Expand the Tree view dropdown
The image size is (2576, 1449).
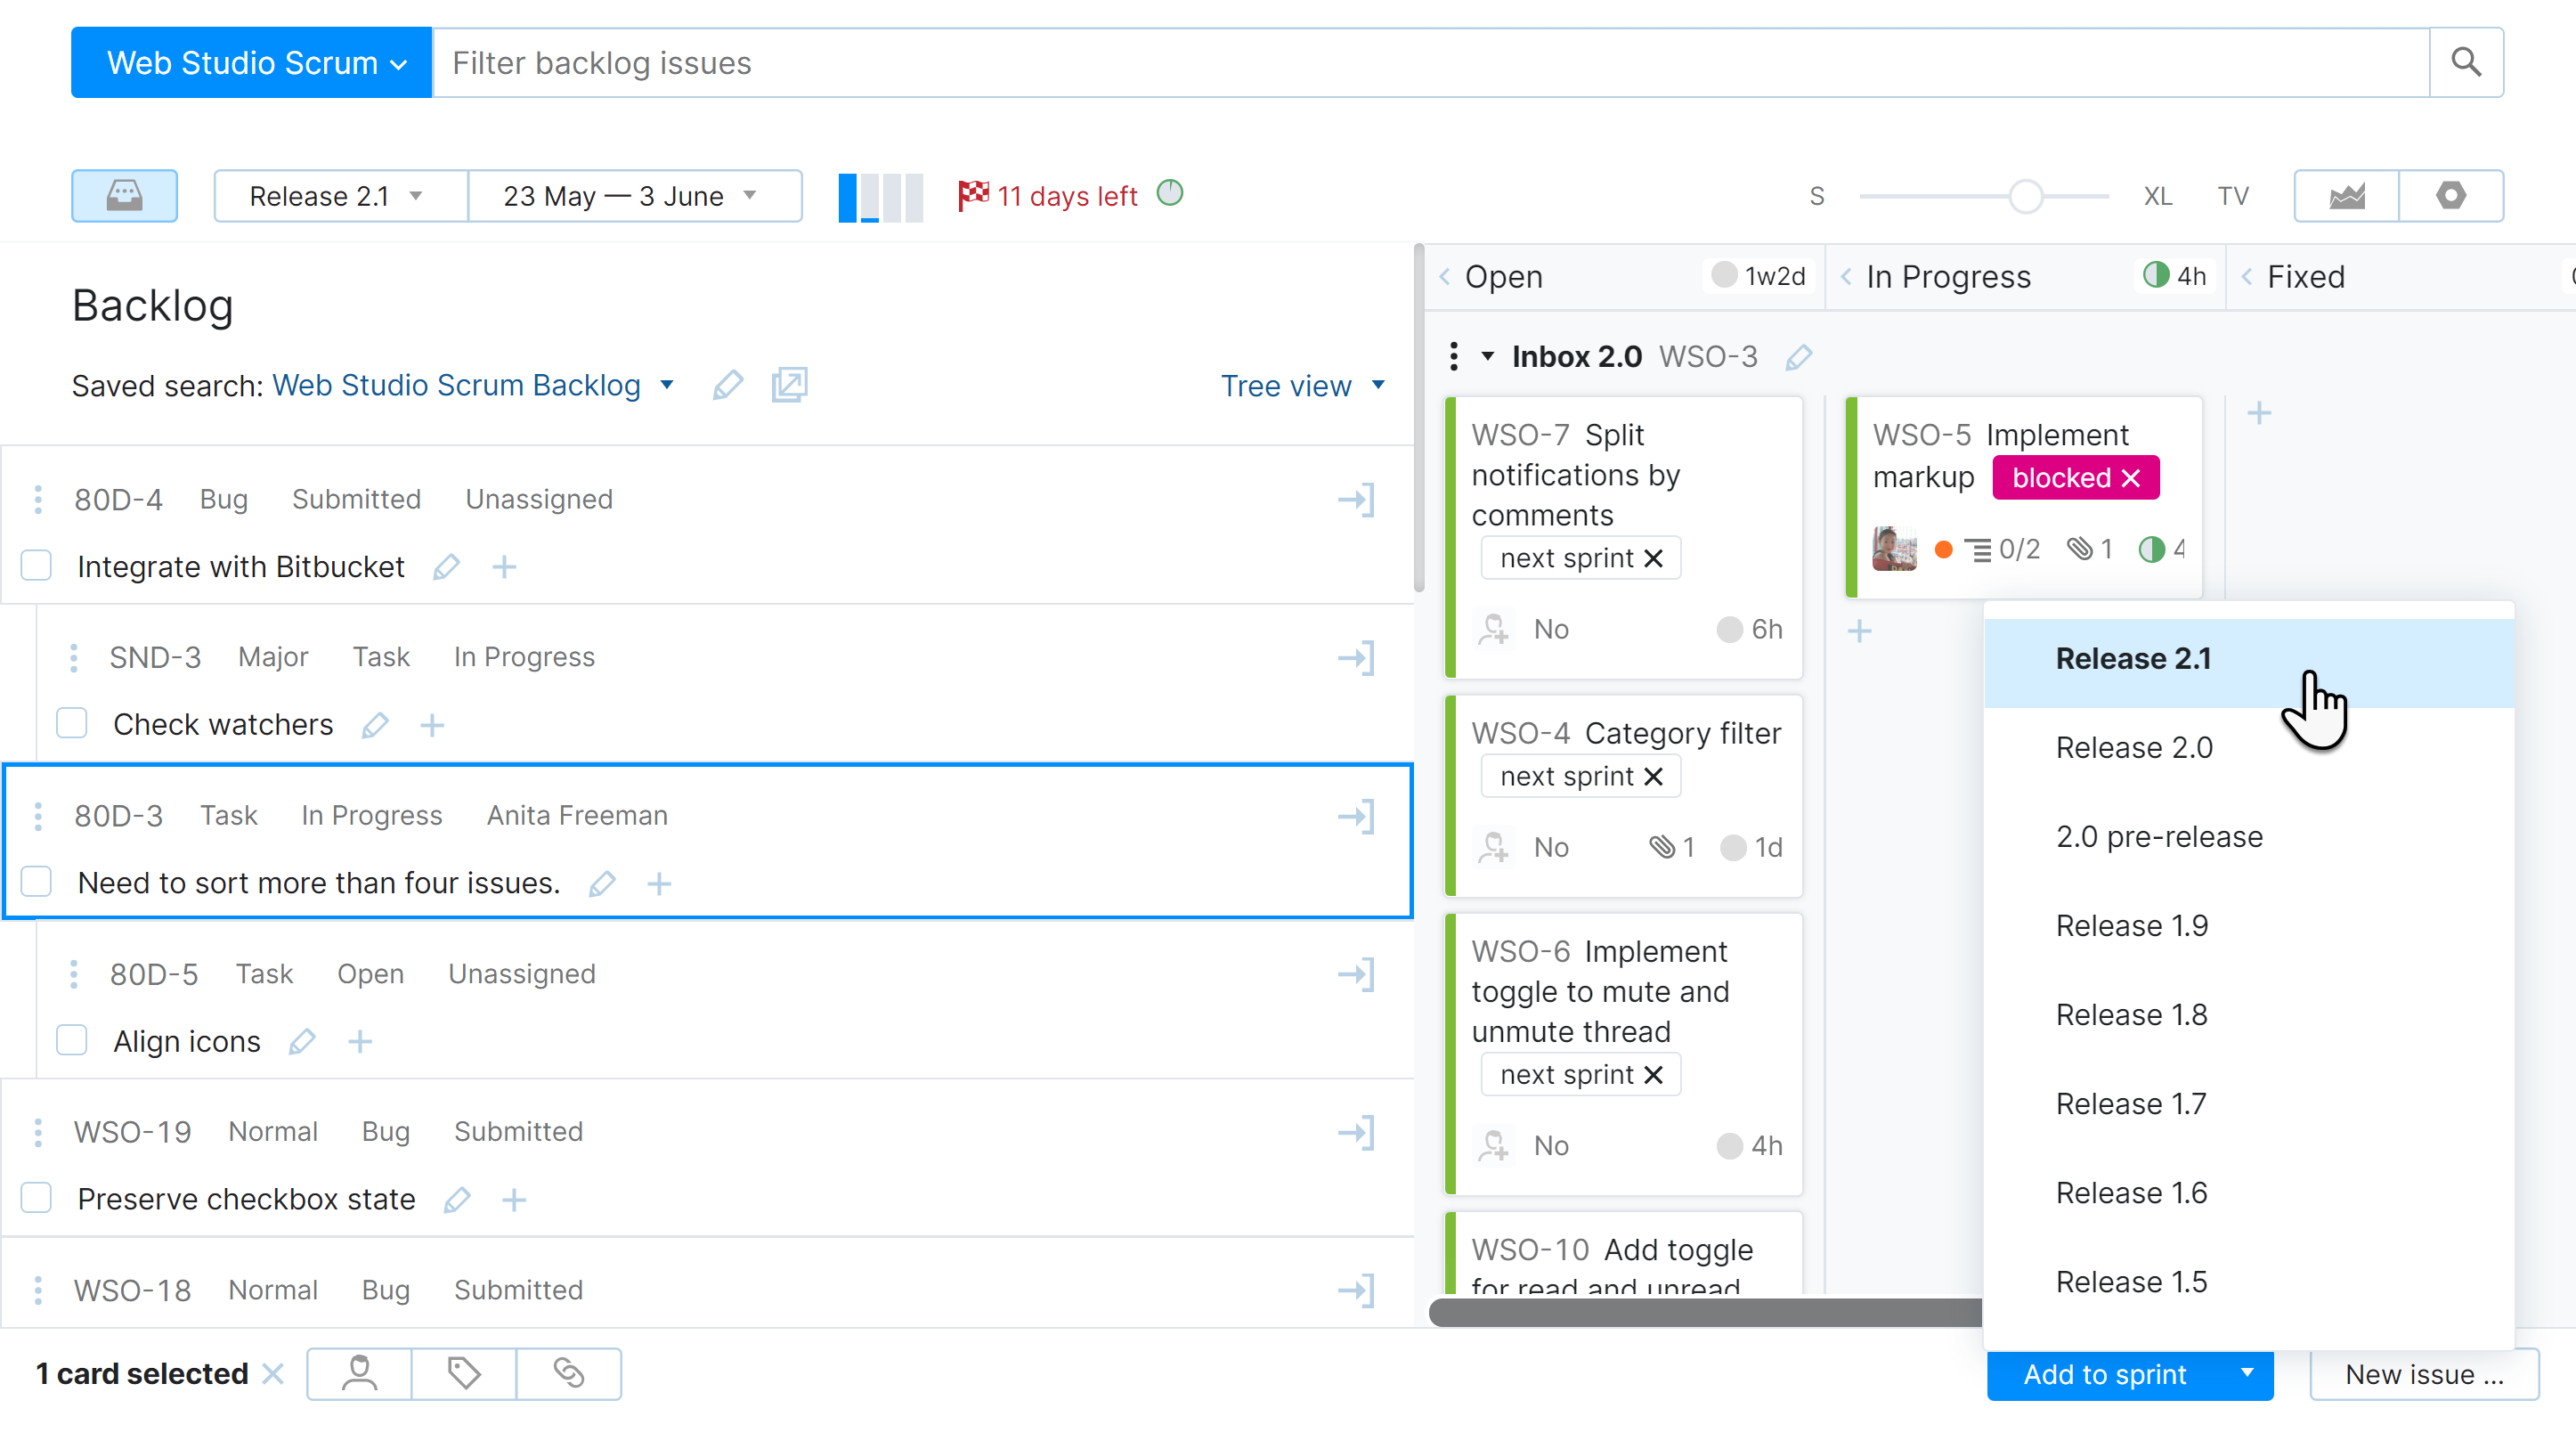1302,386
